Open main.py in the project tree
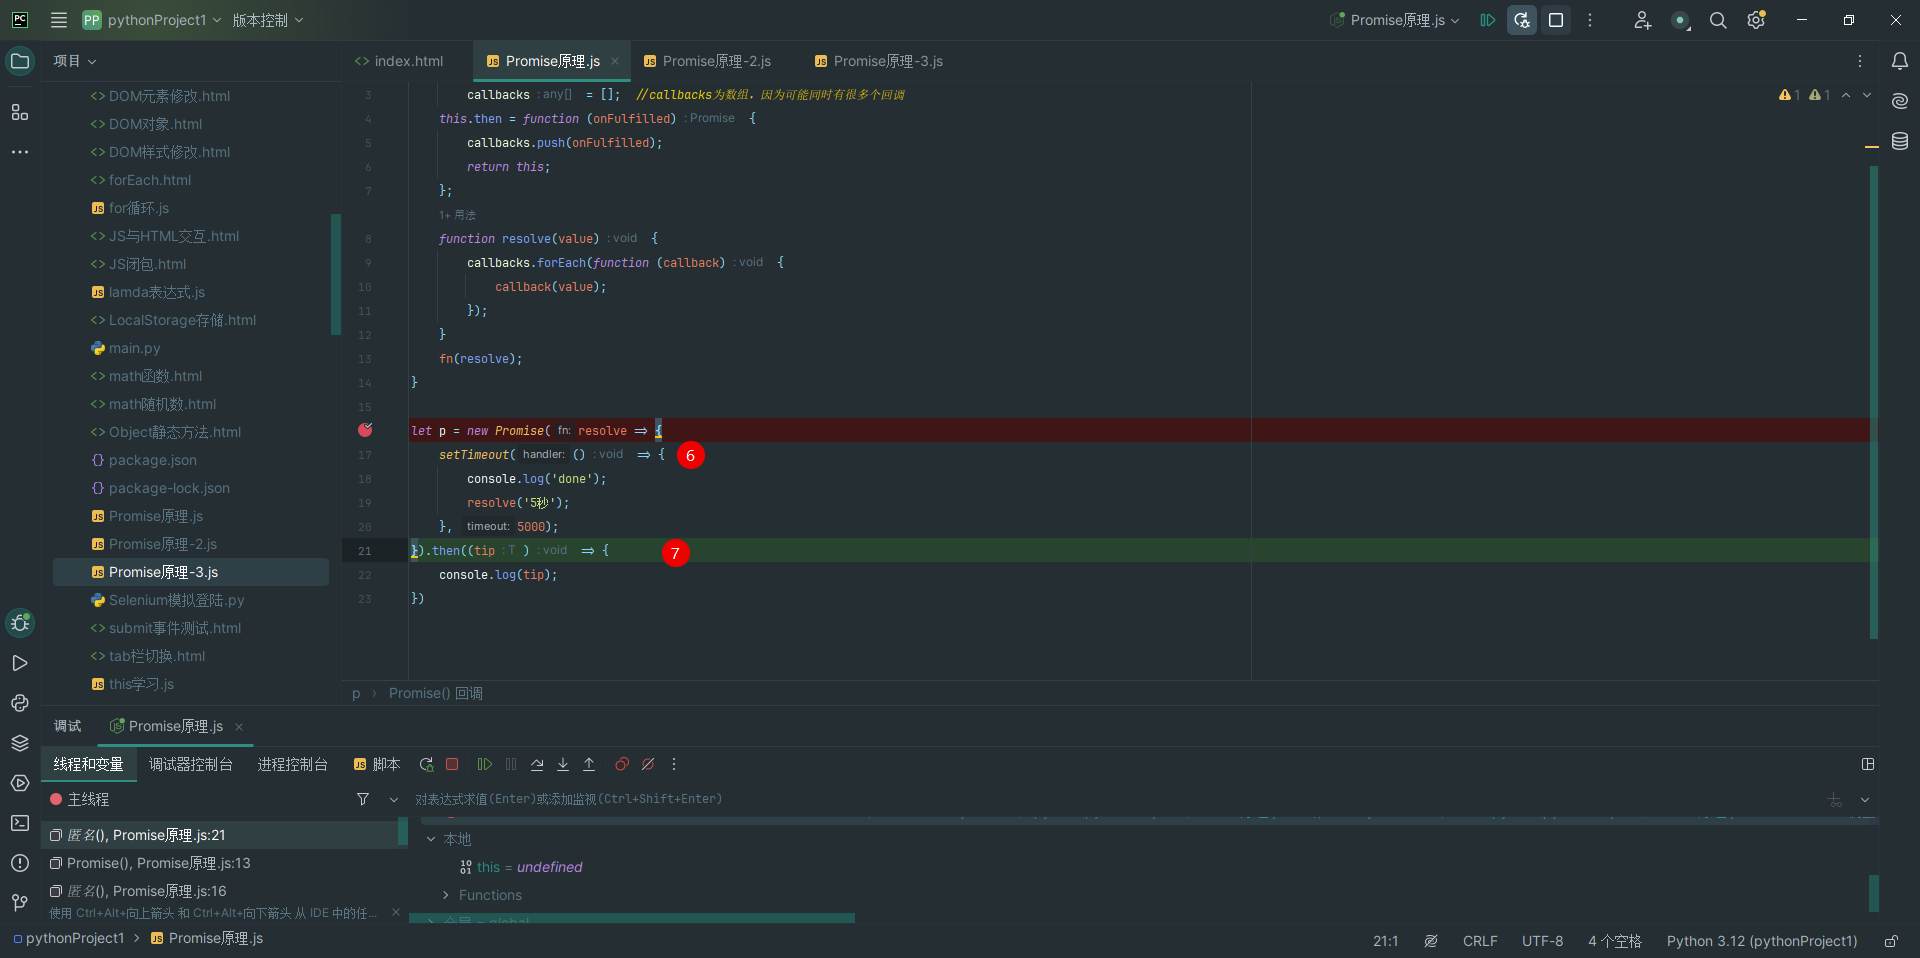The width and height of the screenshot is (1920, 958). 134,348
